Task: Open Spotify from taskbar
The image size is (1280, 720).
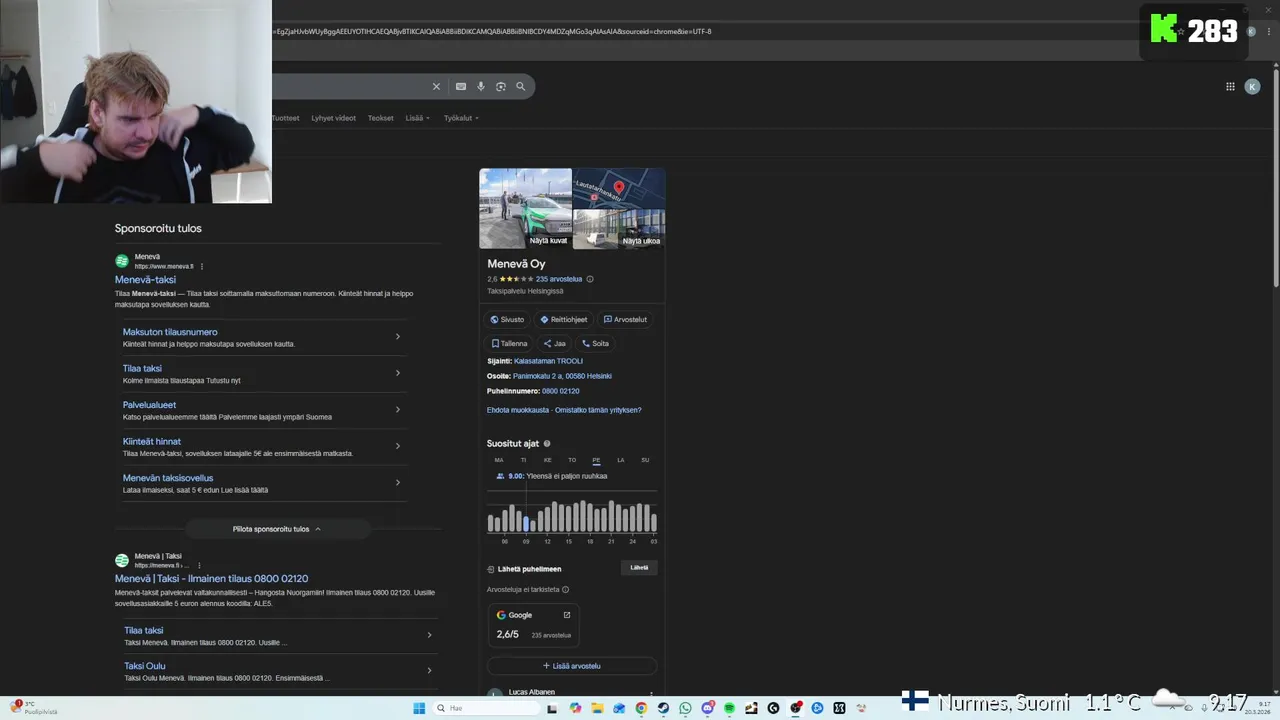Action: (x=729, y=708)
